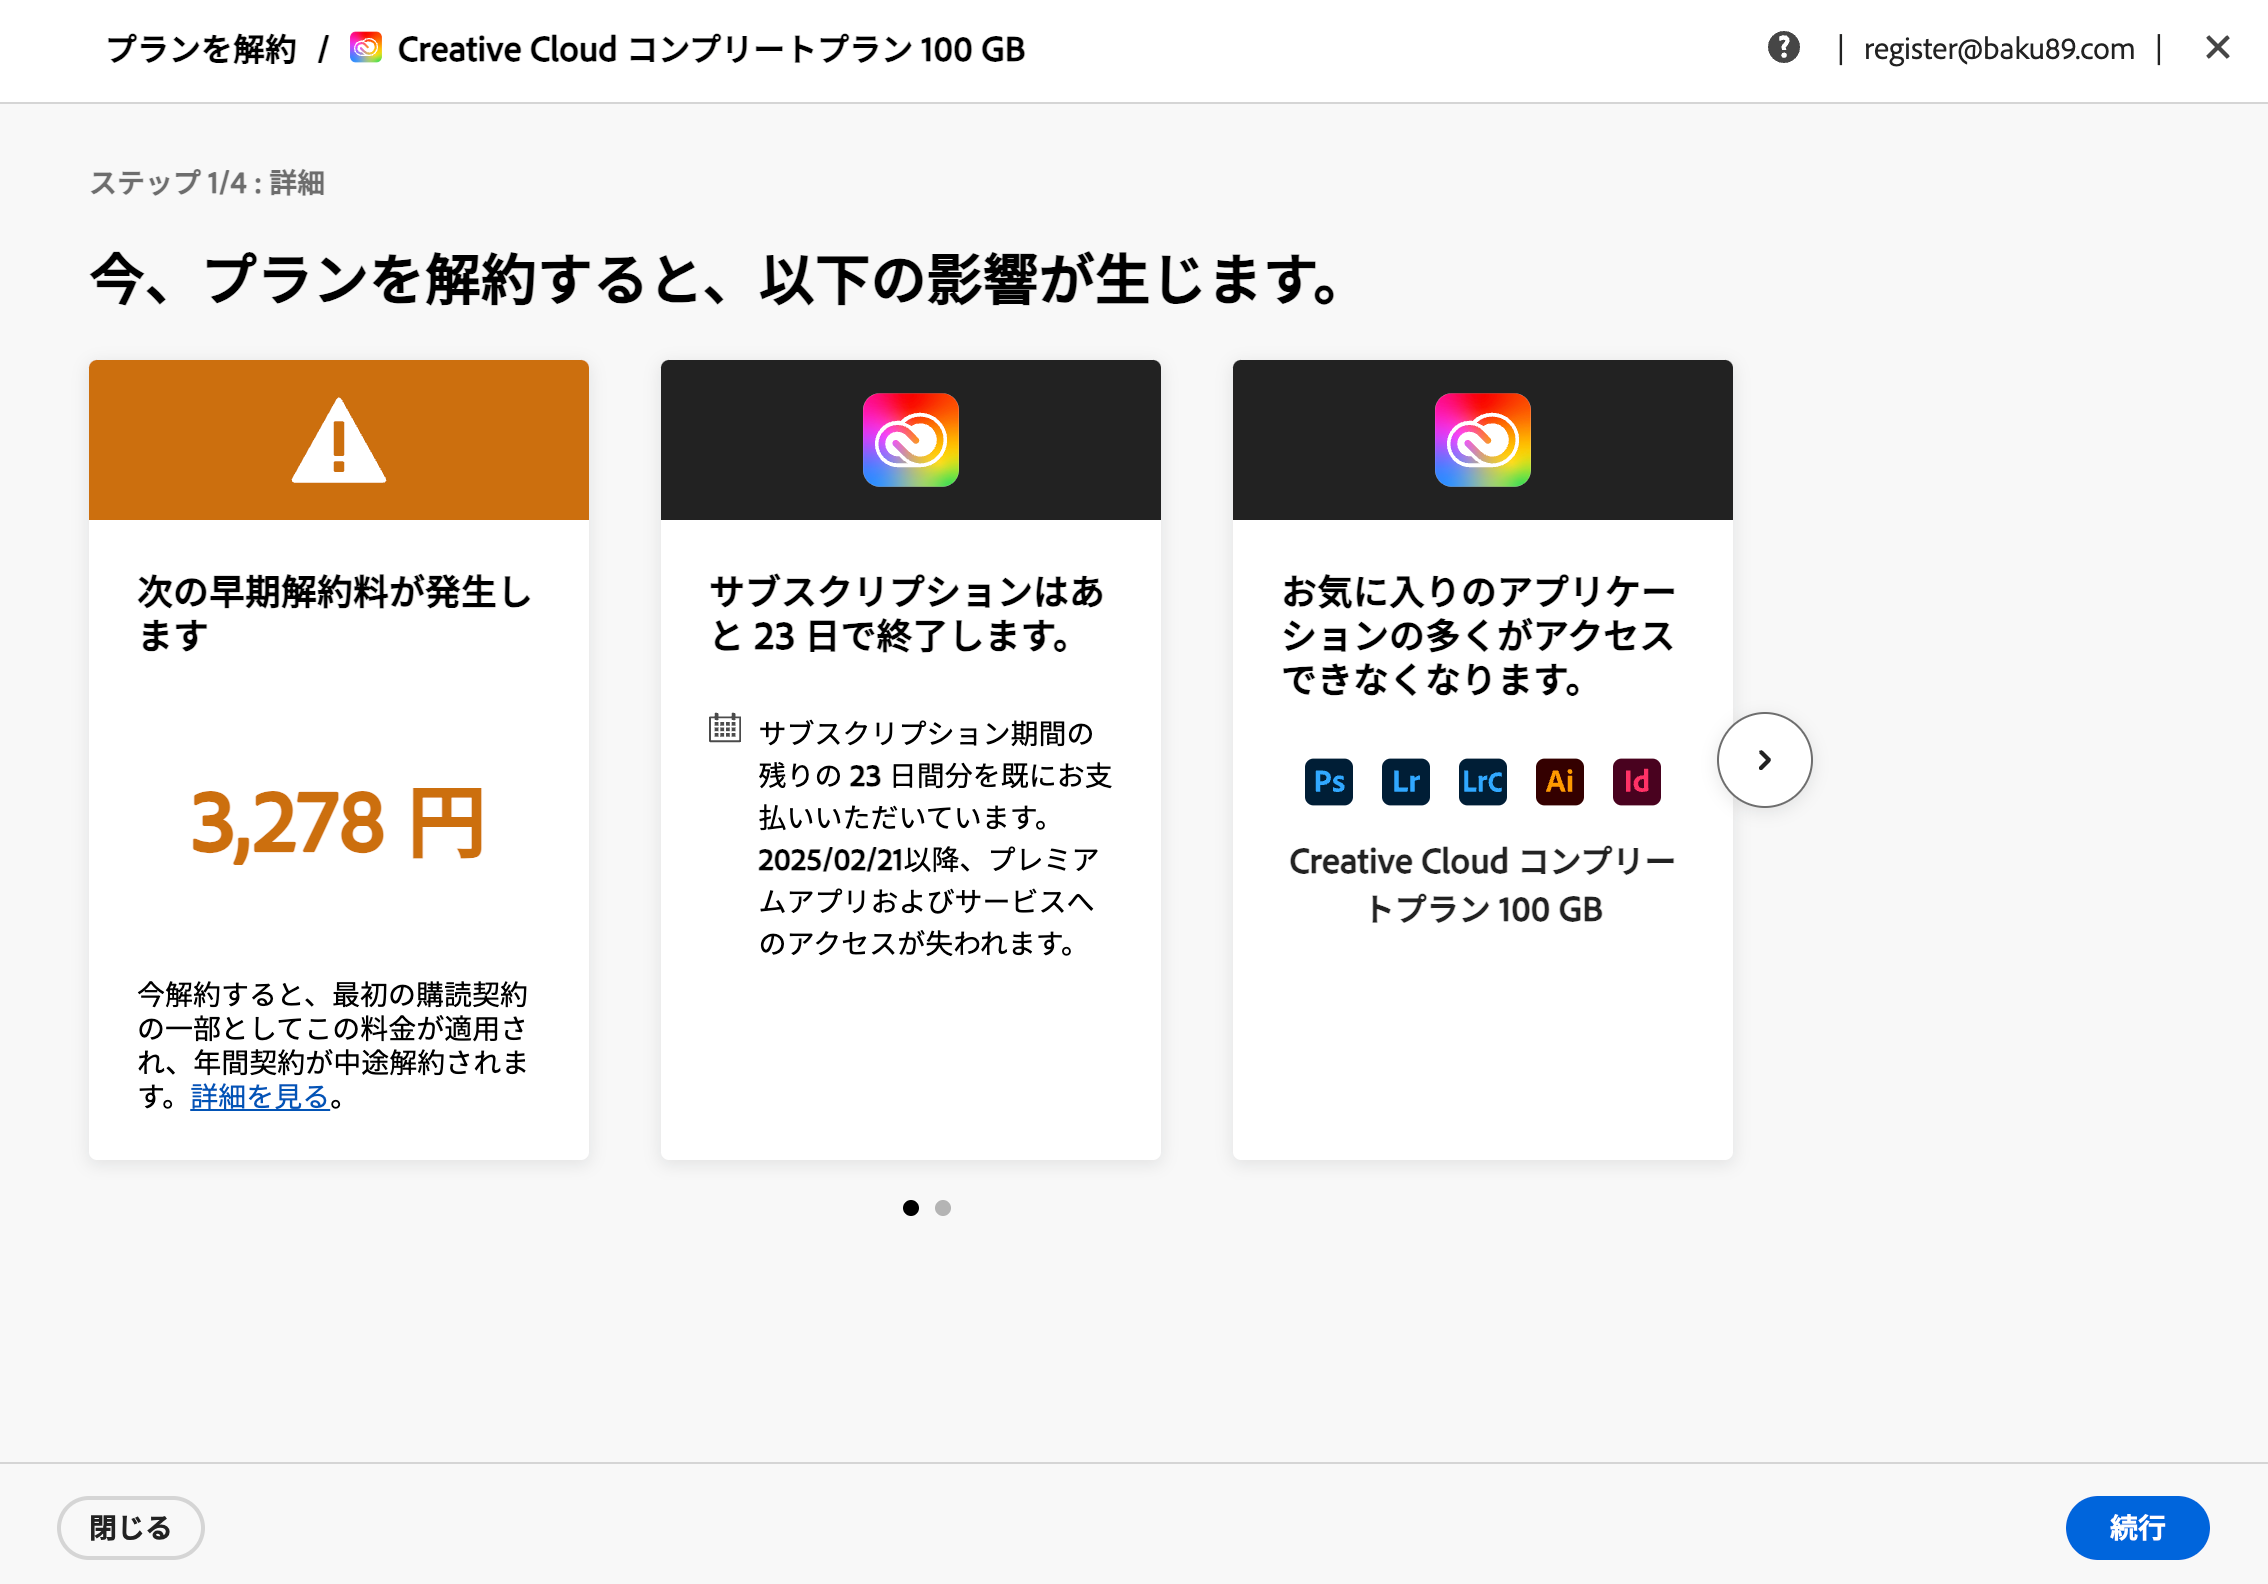Viewport: 2268px width, 1584px height.
Task: Click the Illustrator Ai icon
Action: point(1559,781)
